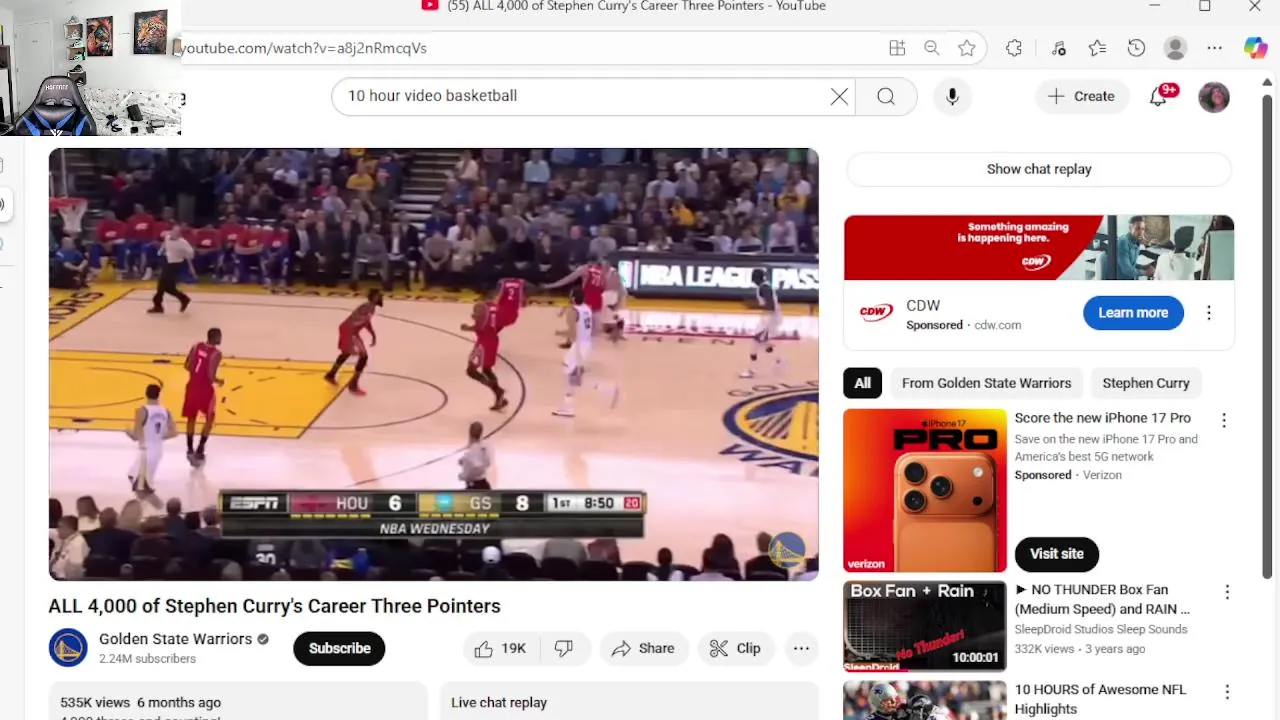Click SleepDroid Studios Sleep Sounds channel name
Screen dimensions: 1280x720
[x=1101, y=629]
